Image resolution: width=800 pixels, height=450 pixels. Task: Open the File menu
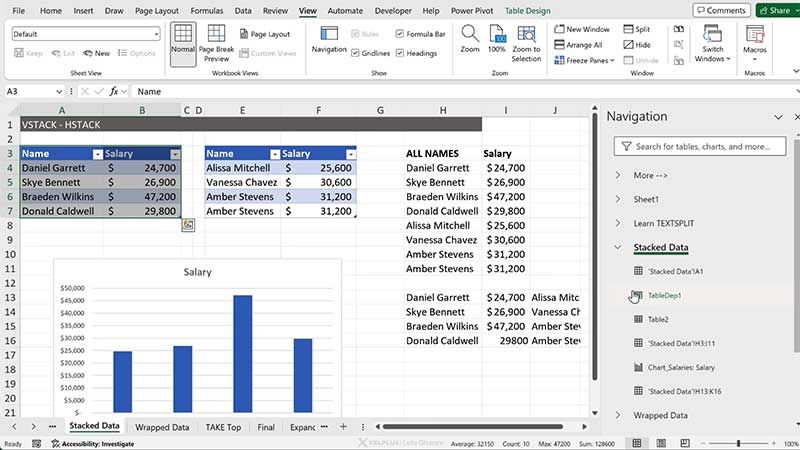18,10
